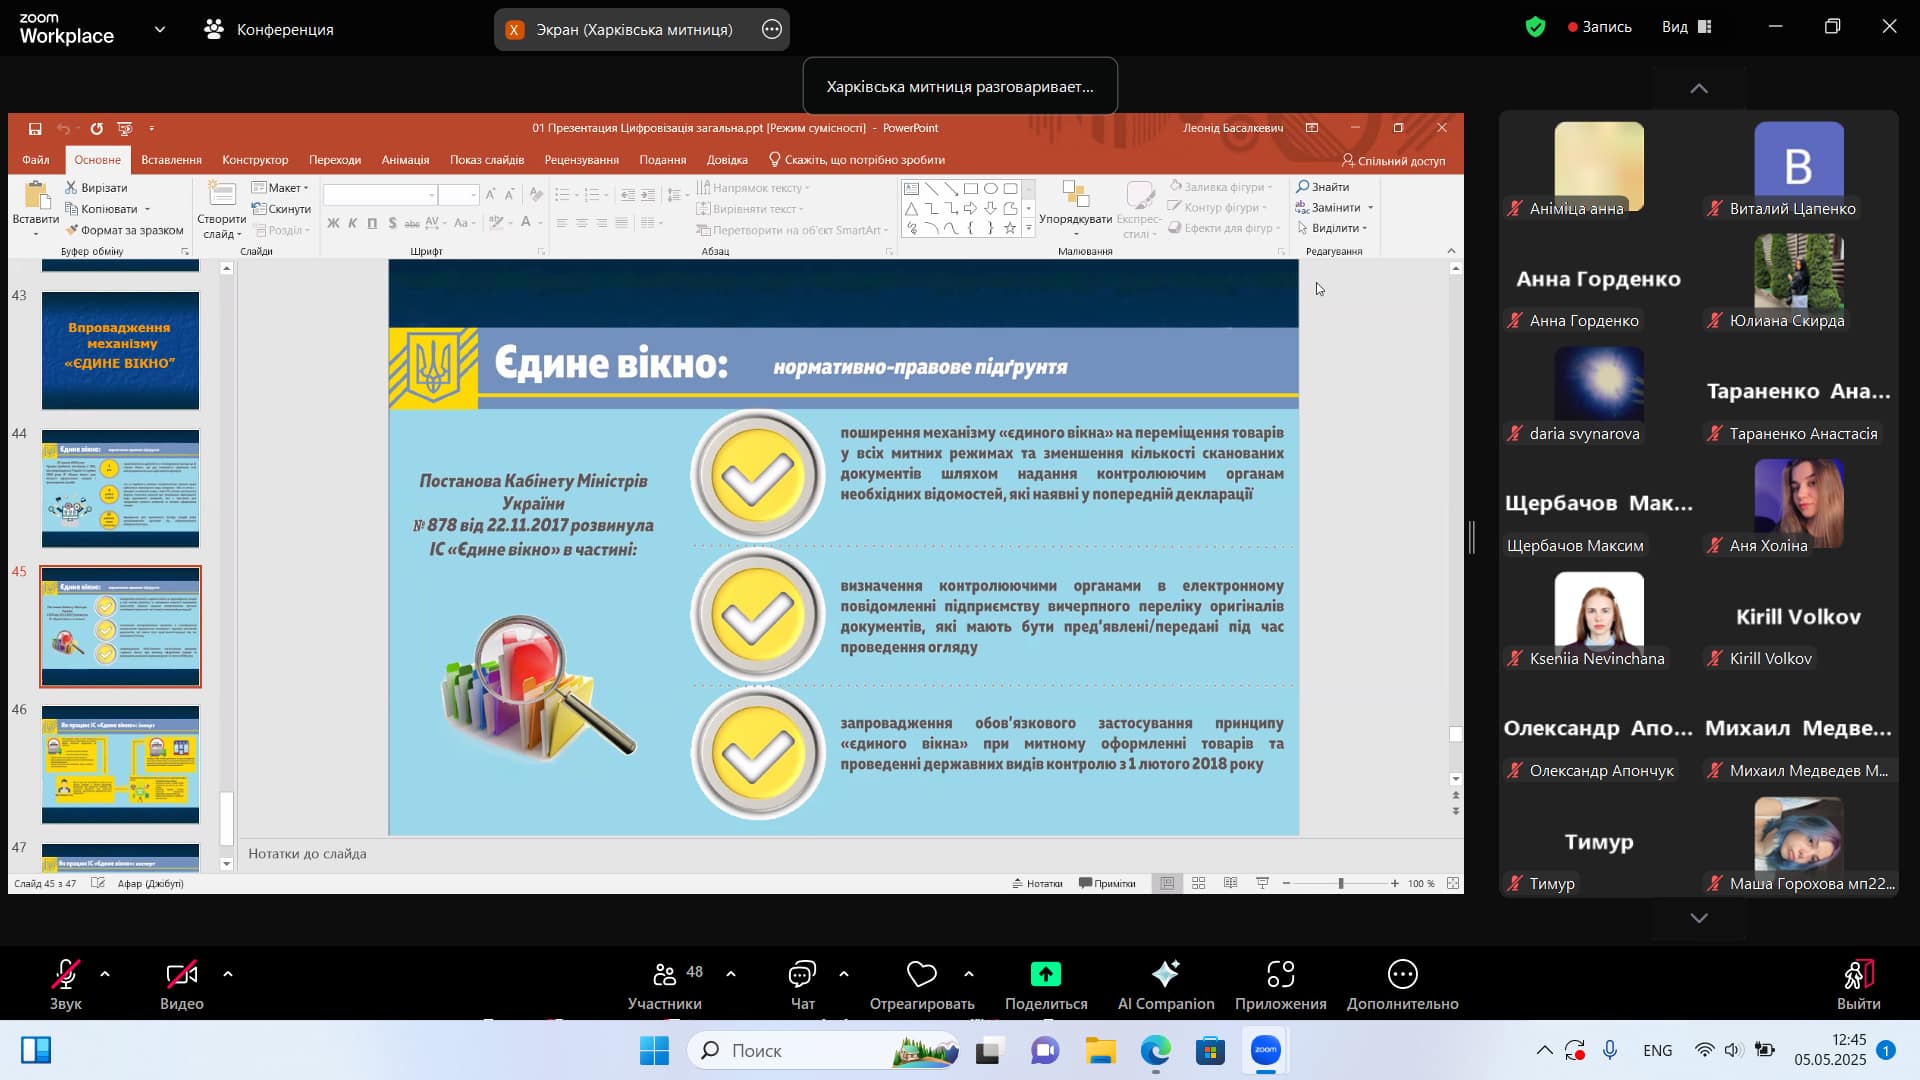Select slide 46 thumbnail
The height and width of the screenshot is (1080, 1920).
120,765
